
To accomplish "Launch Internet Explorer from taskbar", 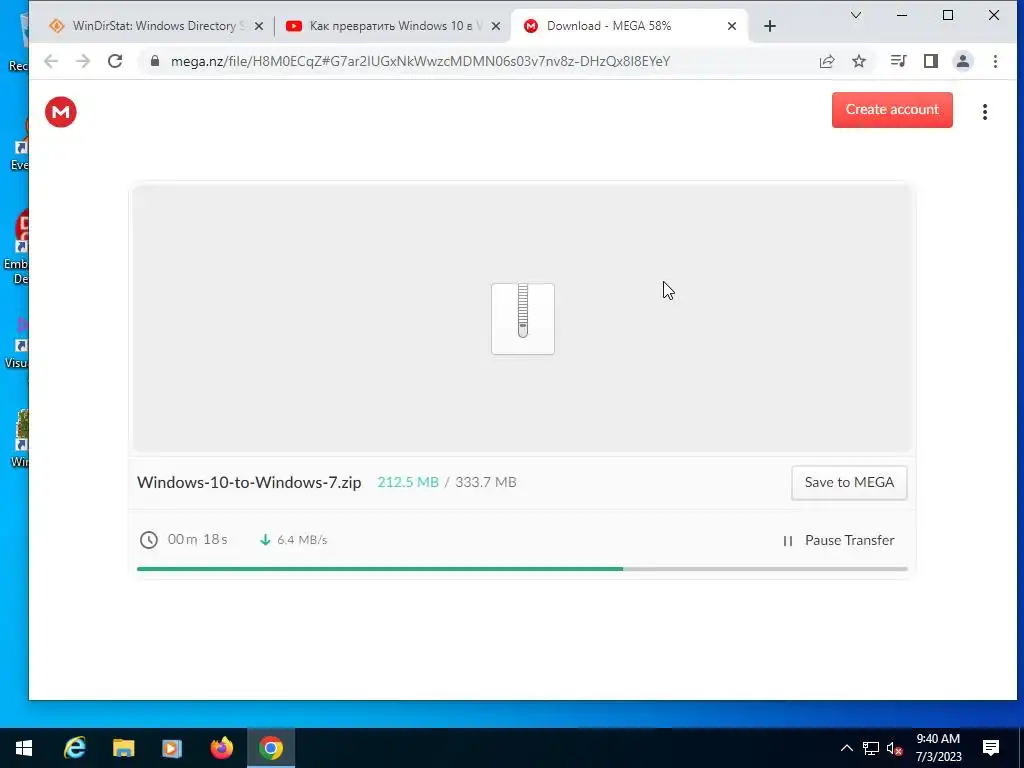I will (74, 748).
